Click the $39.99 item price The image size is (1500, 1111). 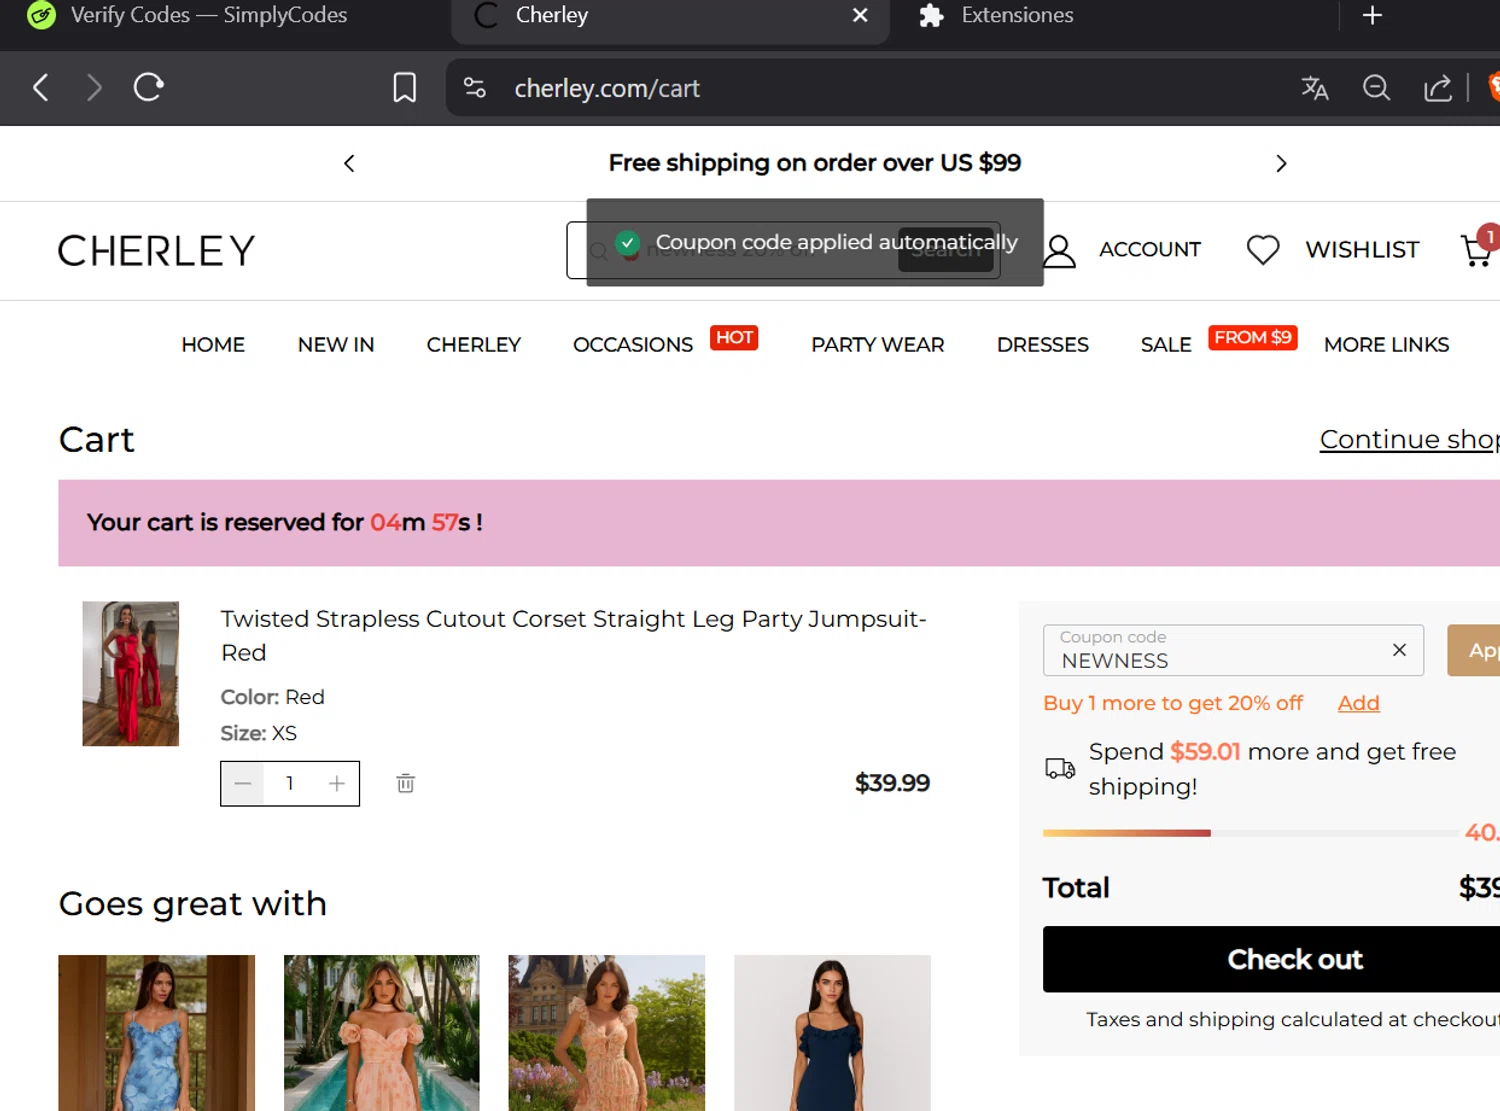(x=892, y=783)
